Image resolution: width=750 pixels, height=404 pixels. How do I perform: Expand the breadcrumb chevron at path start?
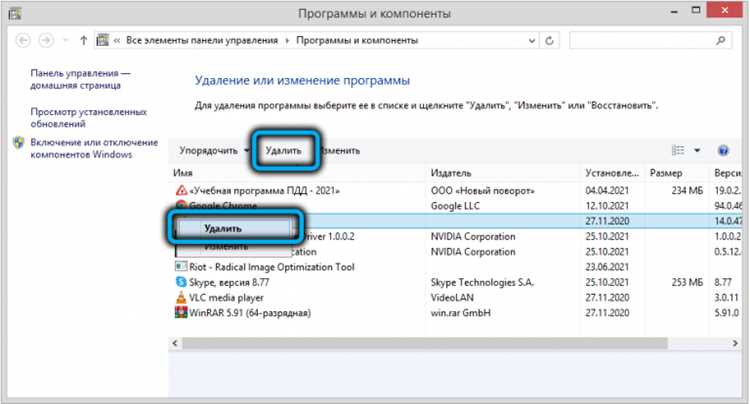pyautogui.click(x=117, y=41)
